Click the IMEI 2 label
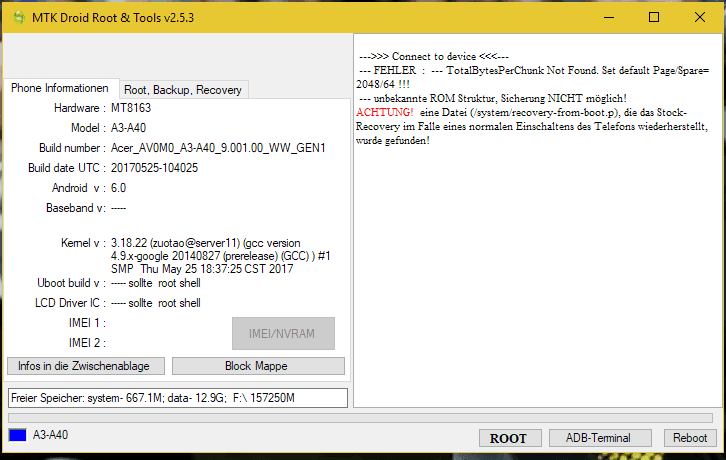This screenshot has width=726, height=460. point(87,343)
